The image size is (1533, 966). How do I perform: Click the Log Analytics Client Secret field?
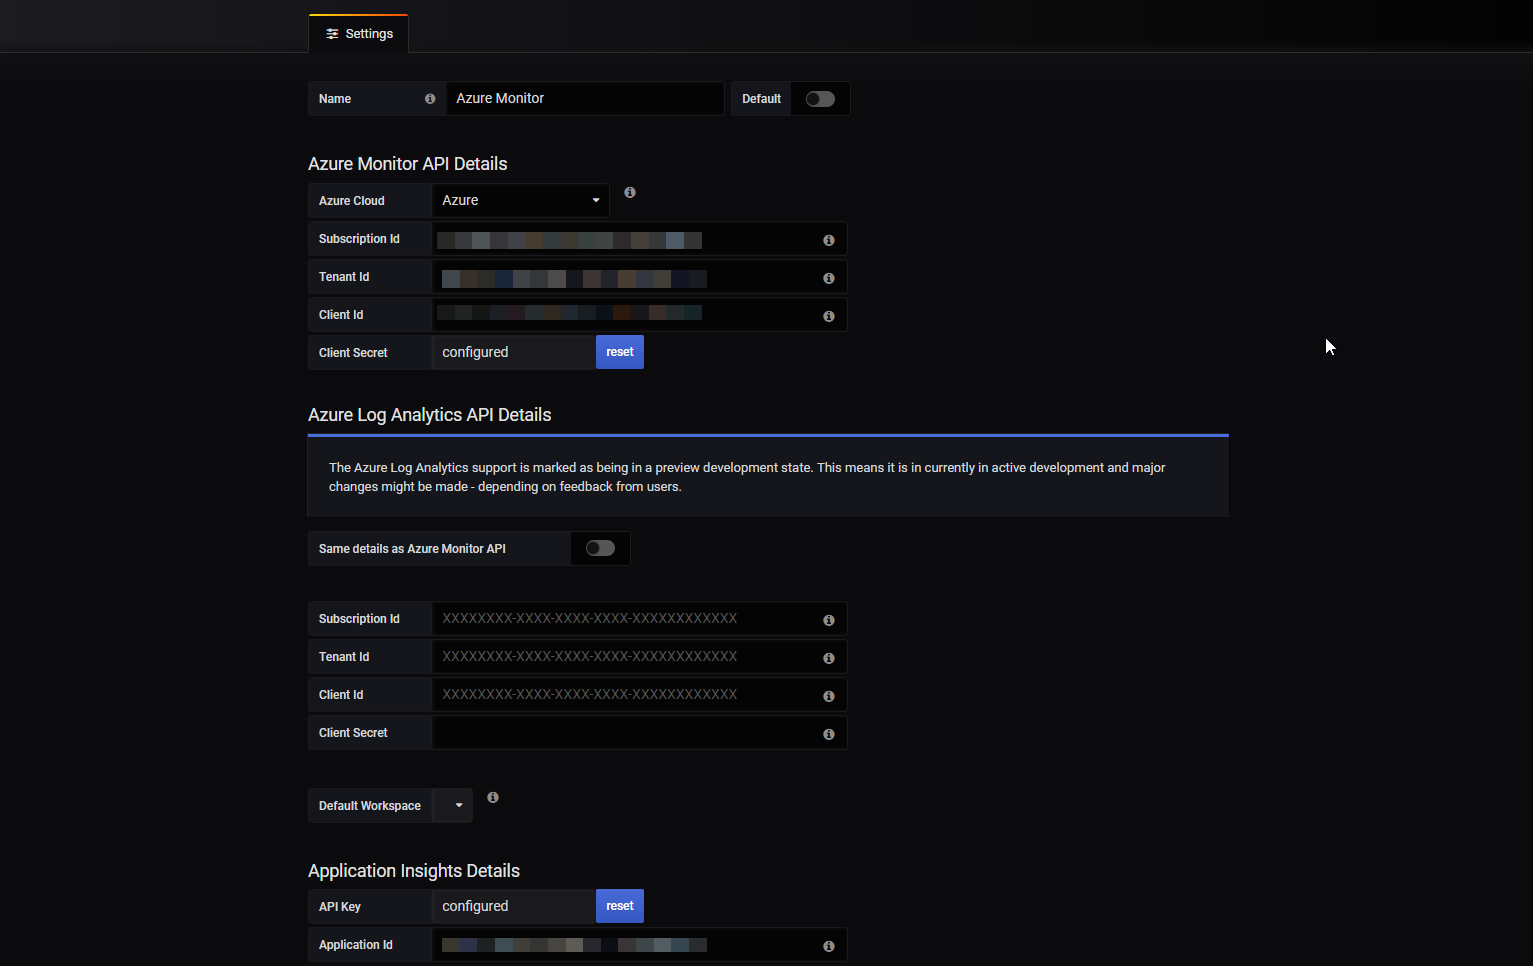click(x=639, y=733)
